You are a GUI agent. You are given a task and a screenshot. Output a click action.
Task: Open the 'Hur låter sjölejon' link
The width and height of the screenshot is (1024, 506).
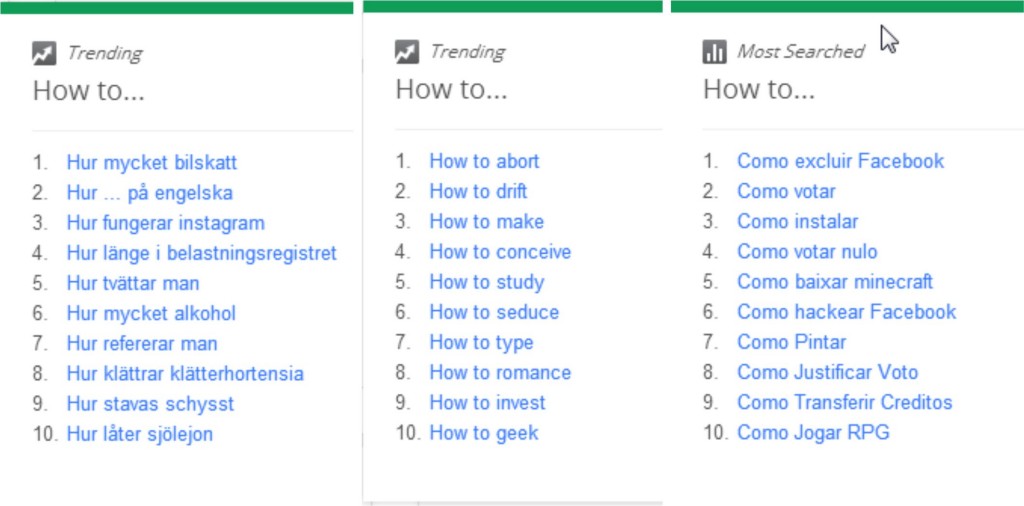[140, 434]
